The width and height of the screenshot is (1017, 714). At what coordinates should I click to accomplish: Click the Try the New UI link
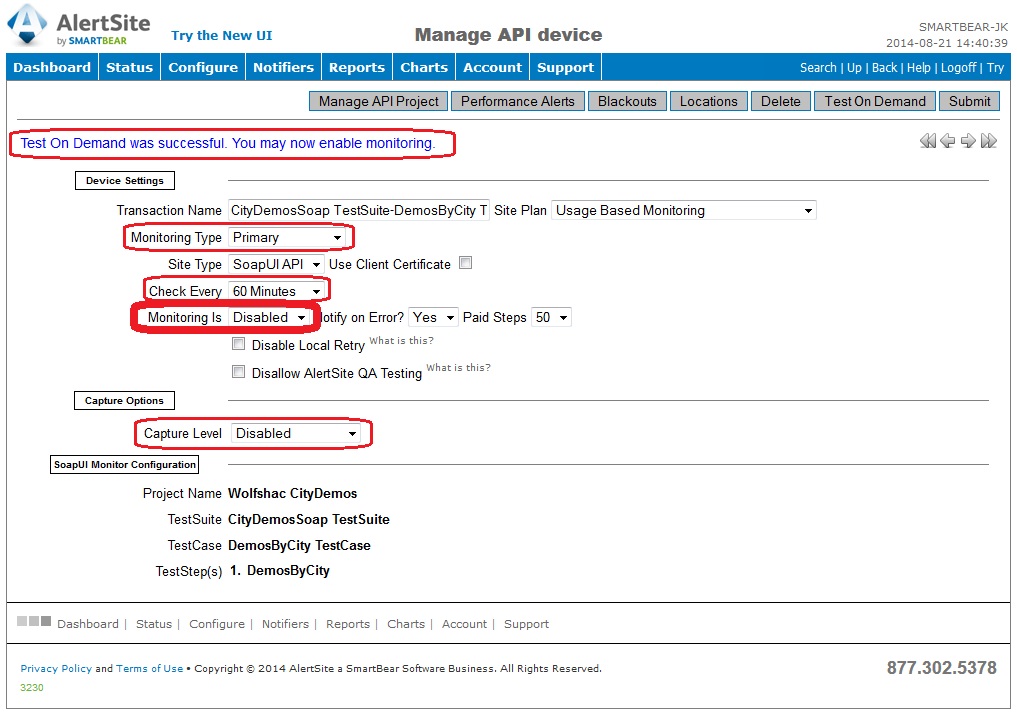[x=222, y=36]
